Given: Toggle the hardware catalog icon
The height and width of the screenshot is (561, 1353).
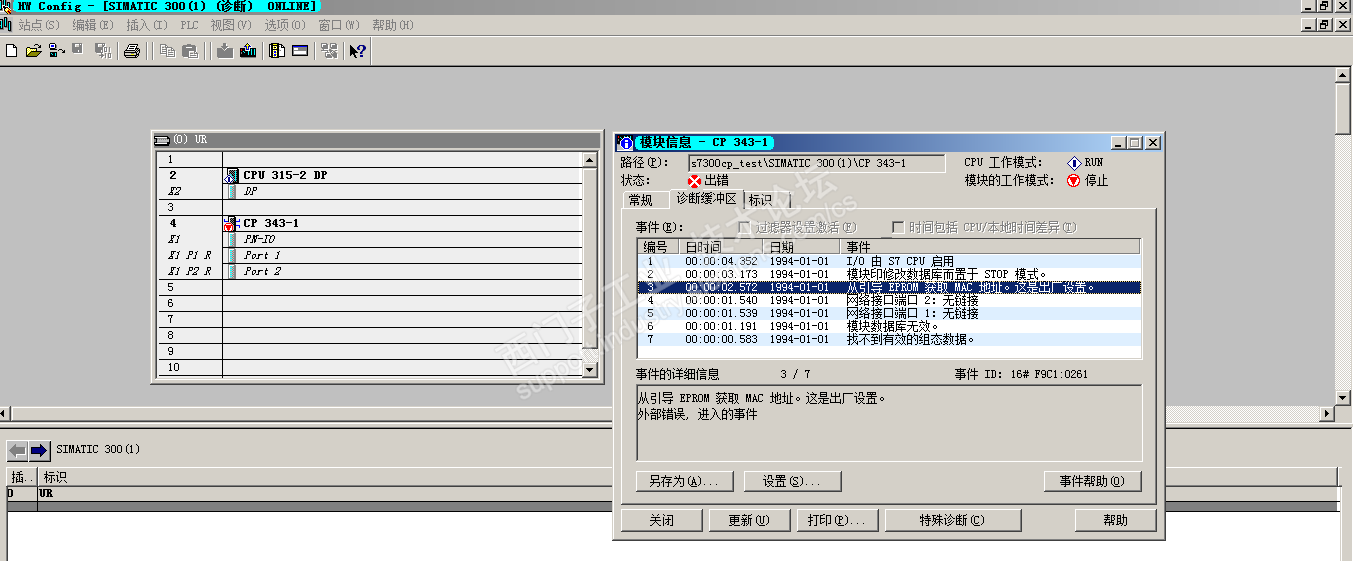Looking at the screenshot, I should tap(277, 50).
